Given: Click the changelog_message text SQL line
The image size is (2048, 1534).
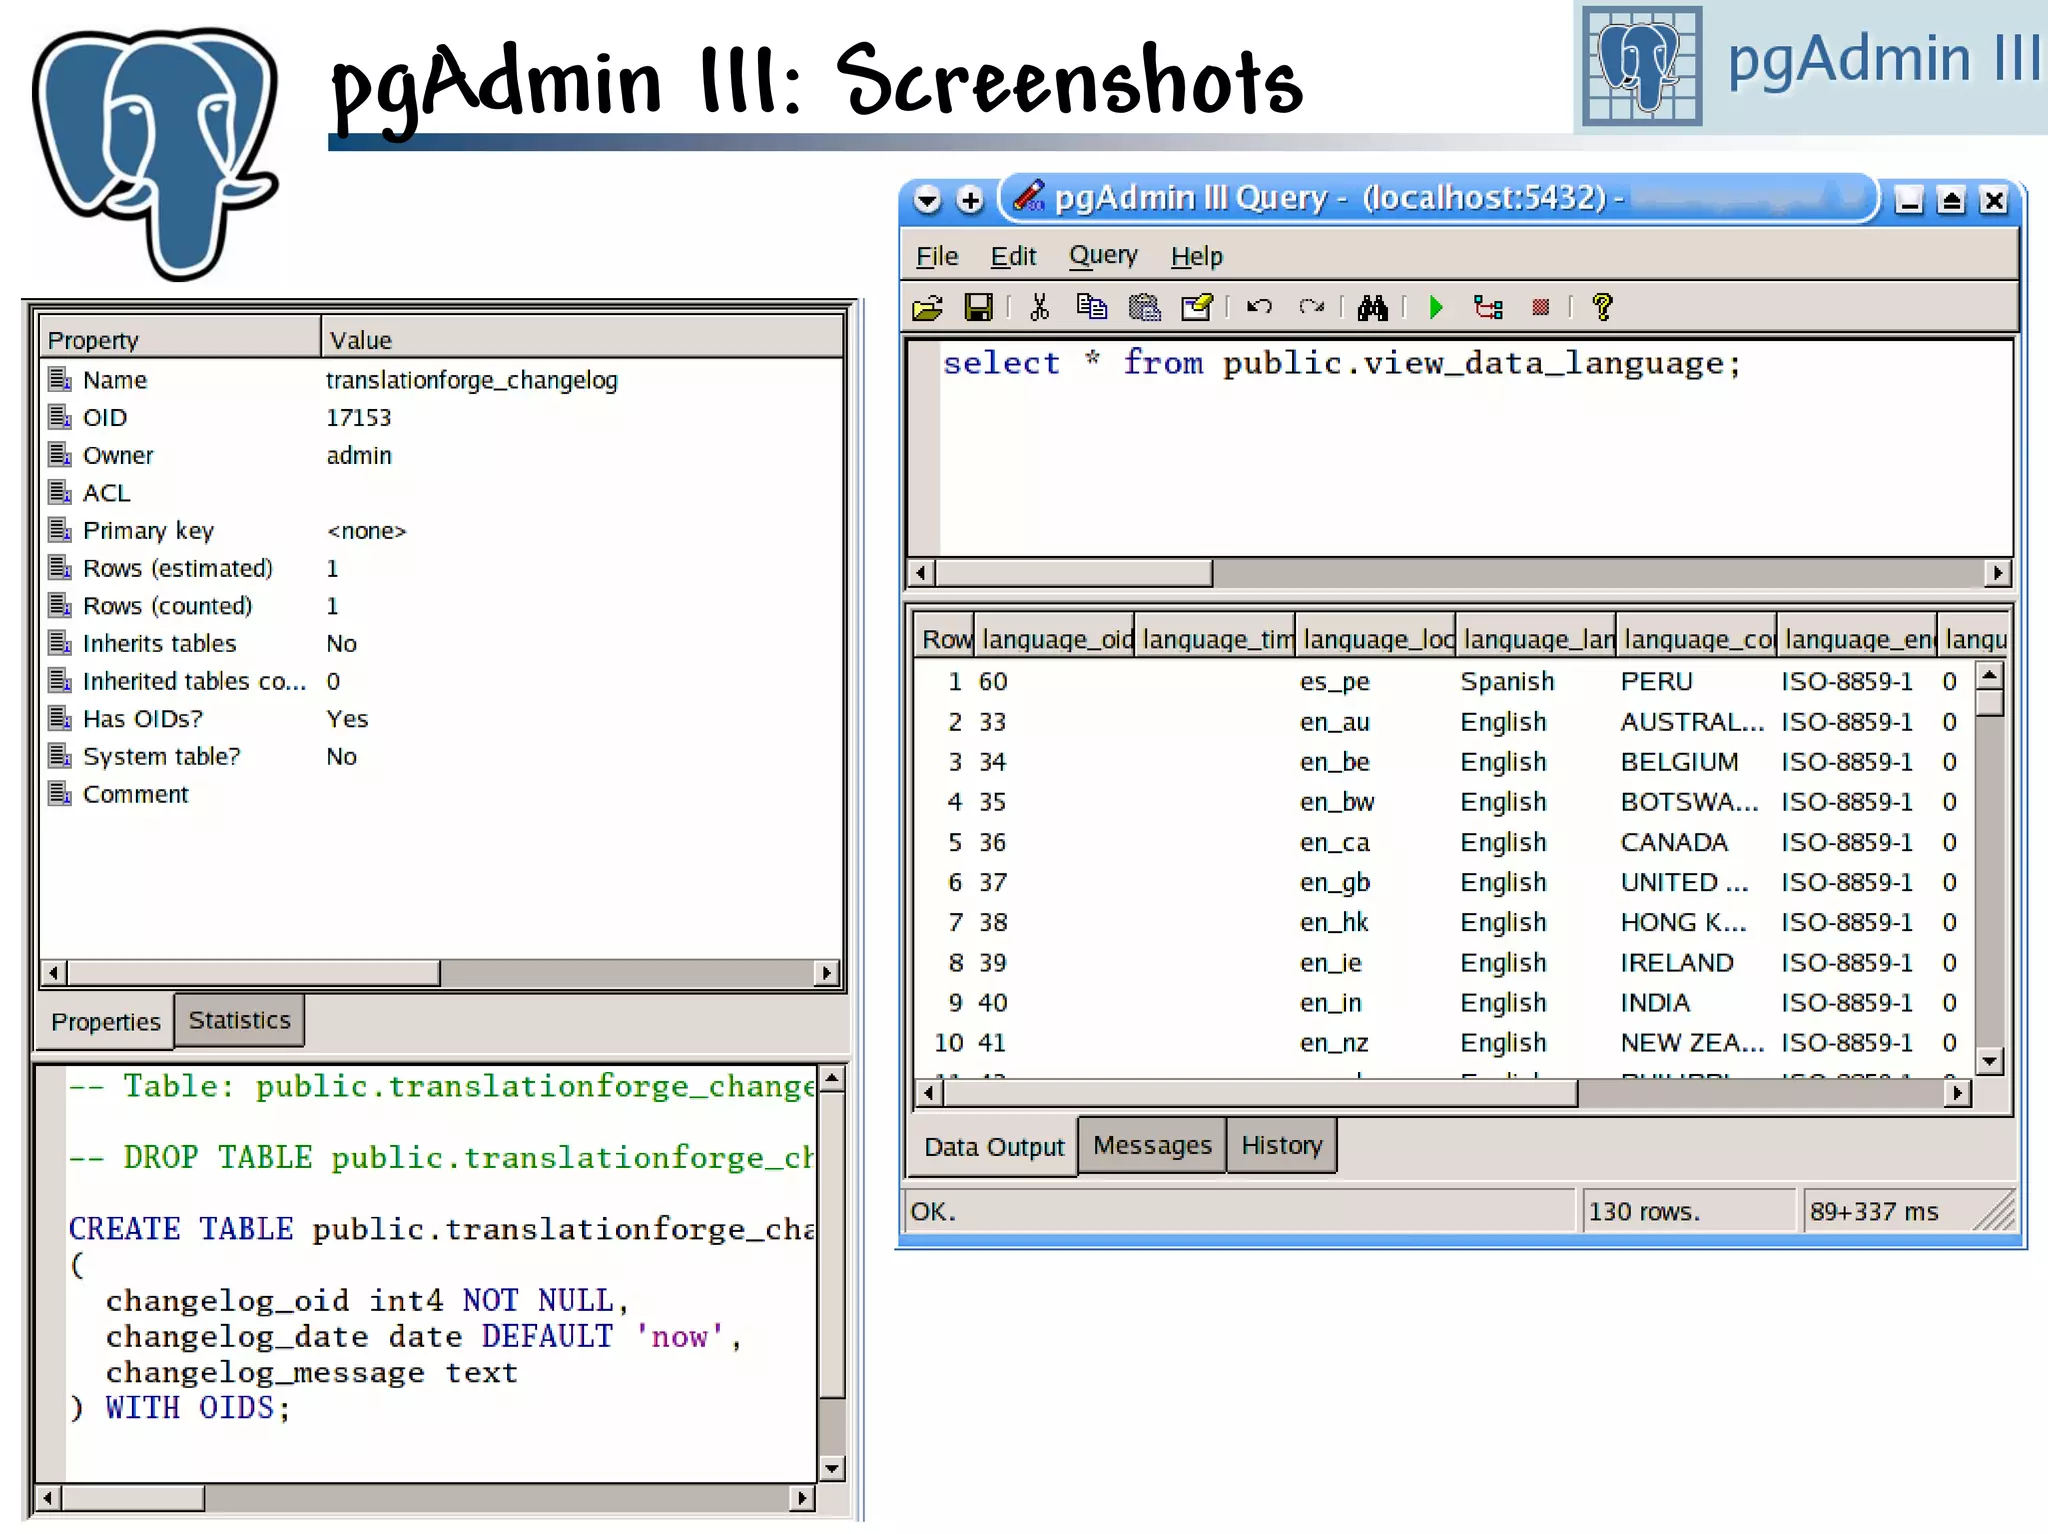Looking at the screenshot, I should pyautogui.click(x=312, y=1372).
